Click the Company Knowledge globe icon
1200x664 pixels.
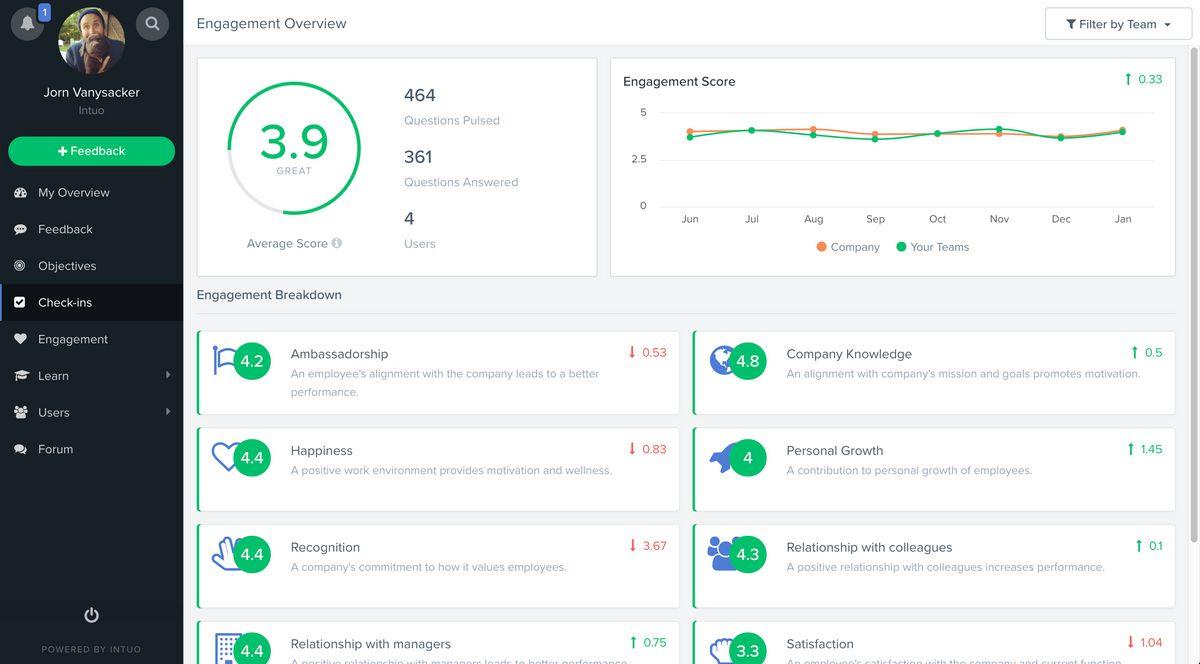point(721,360)
